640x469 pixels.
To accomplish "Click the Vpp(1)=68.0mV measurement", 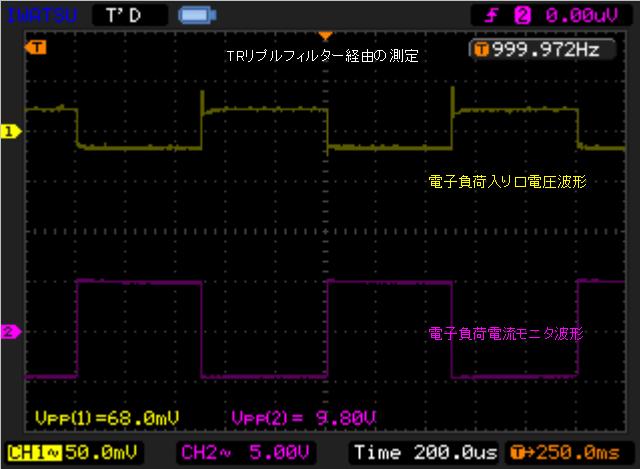I will [107, 418].
